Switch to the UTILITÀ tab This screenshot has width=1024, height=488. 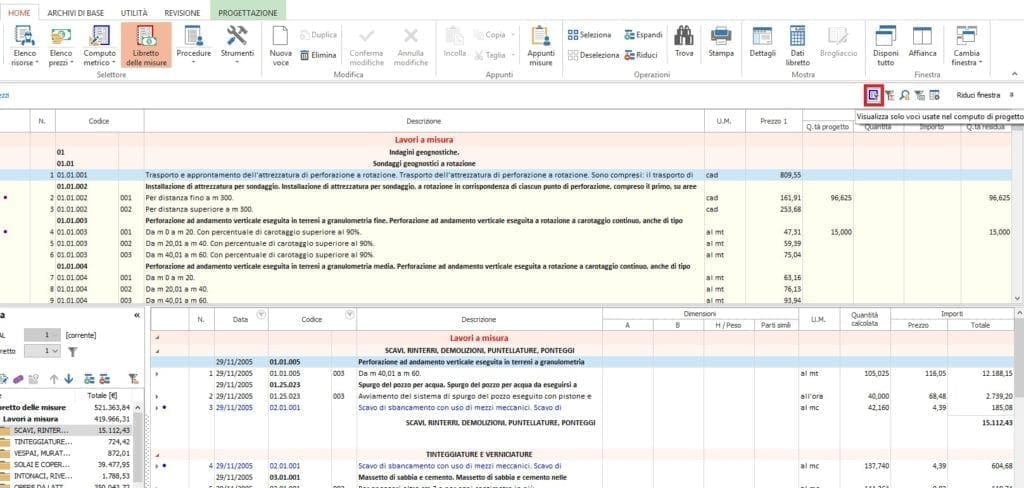[x=134, y=12]
